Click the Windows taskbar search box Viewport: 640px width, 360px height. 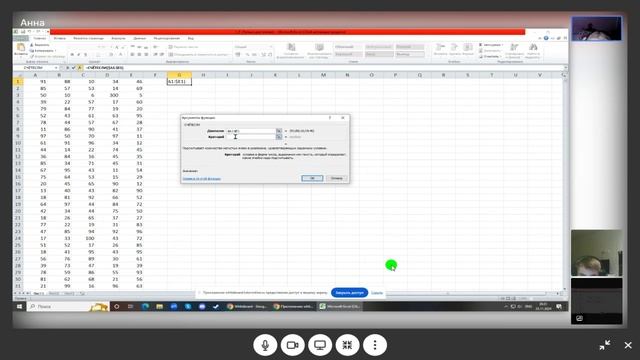click(67, 307)
